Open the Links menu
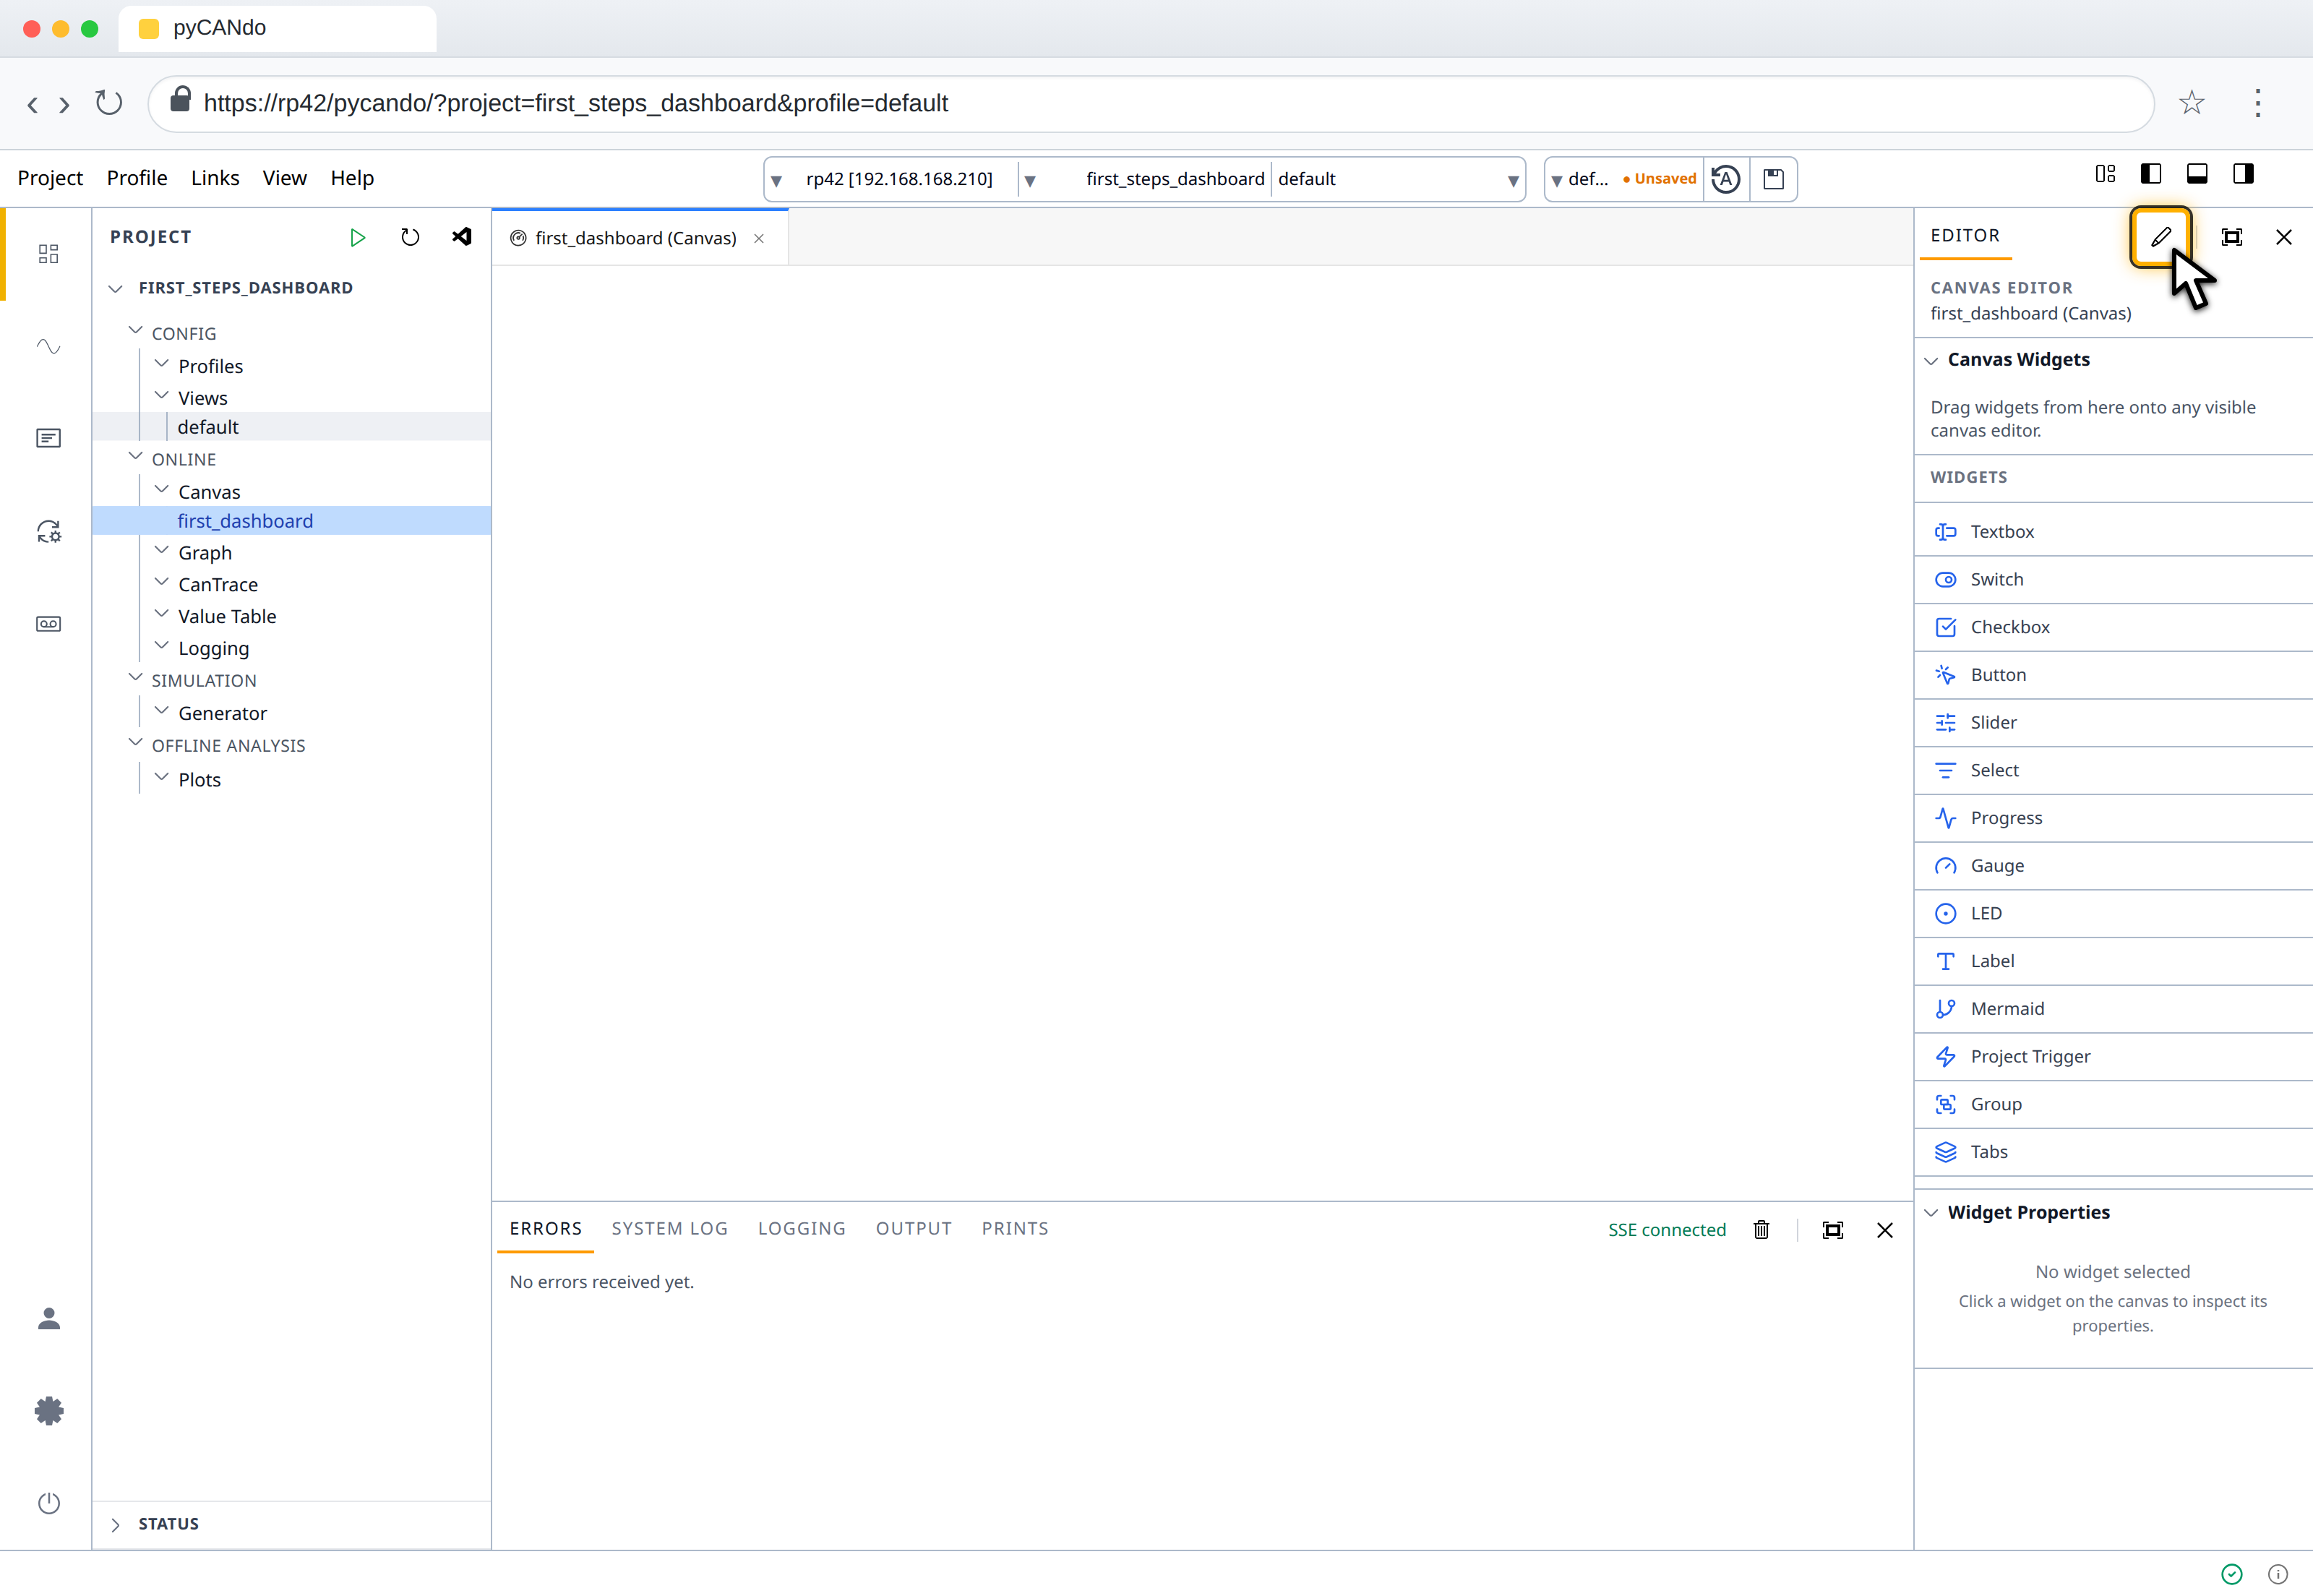The width and height of the screenshot is (2313, 1596). point(215,178)
